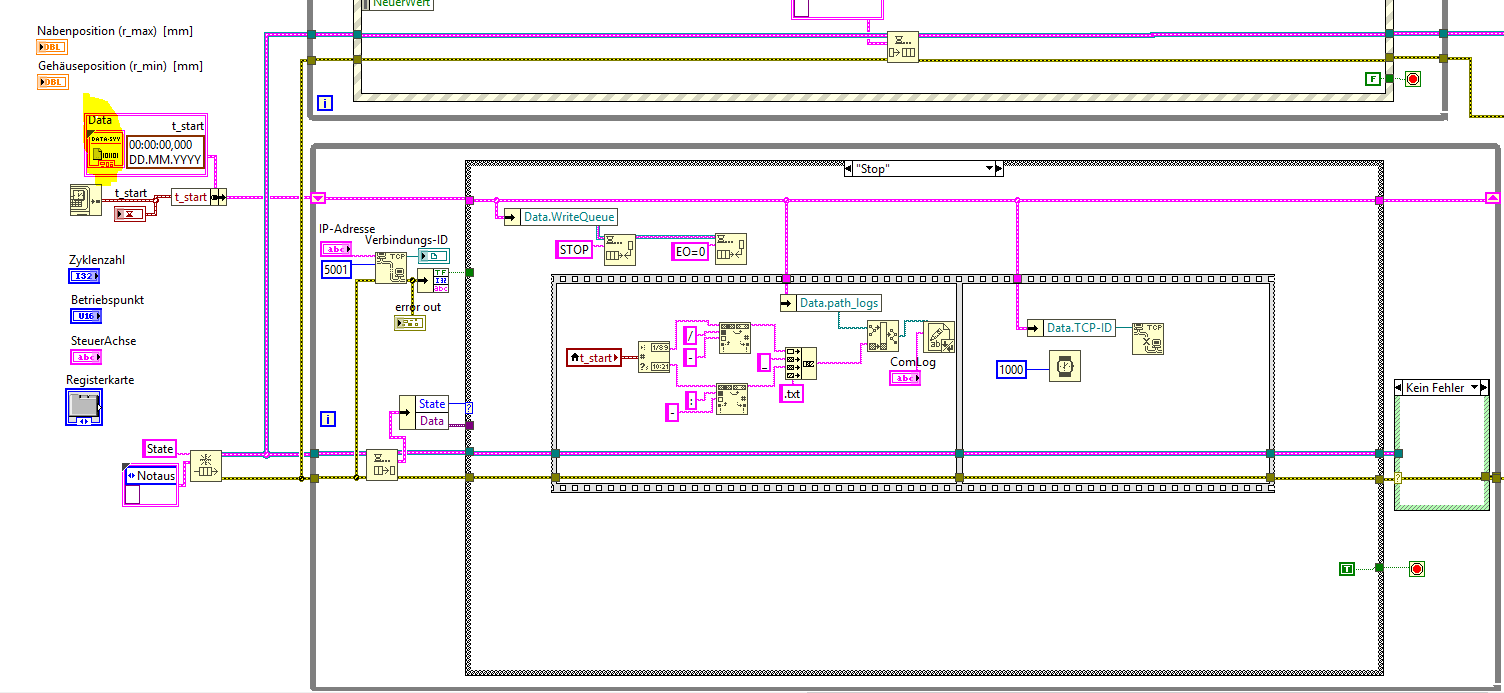Select the Nabenposition (r_max) DBL terminal
The width and height of the screenshot is (1504, 693).
tap(53, 47)
